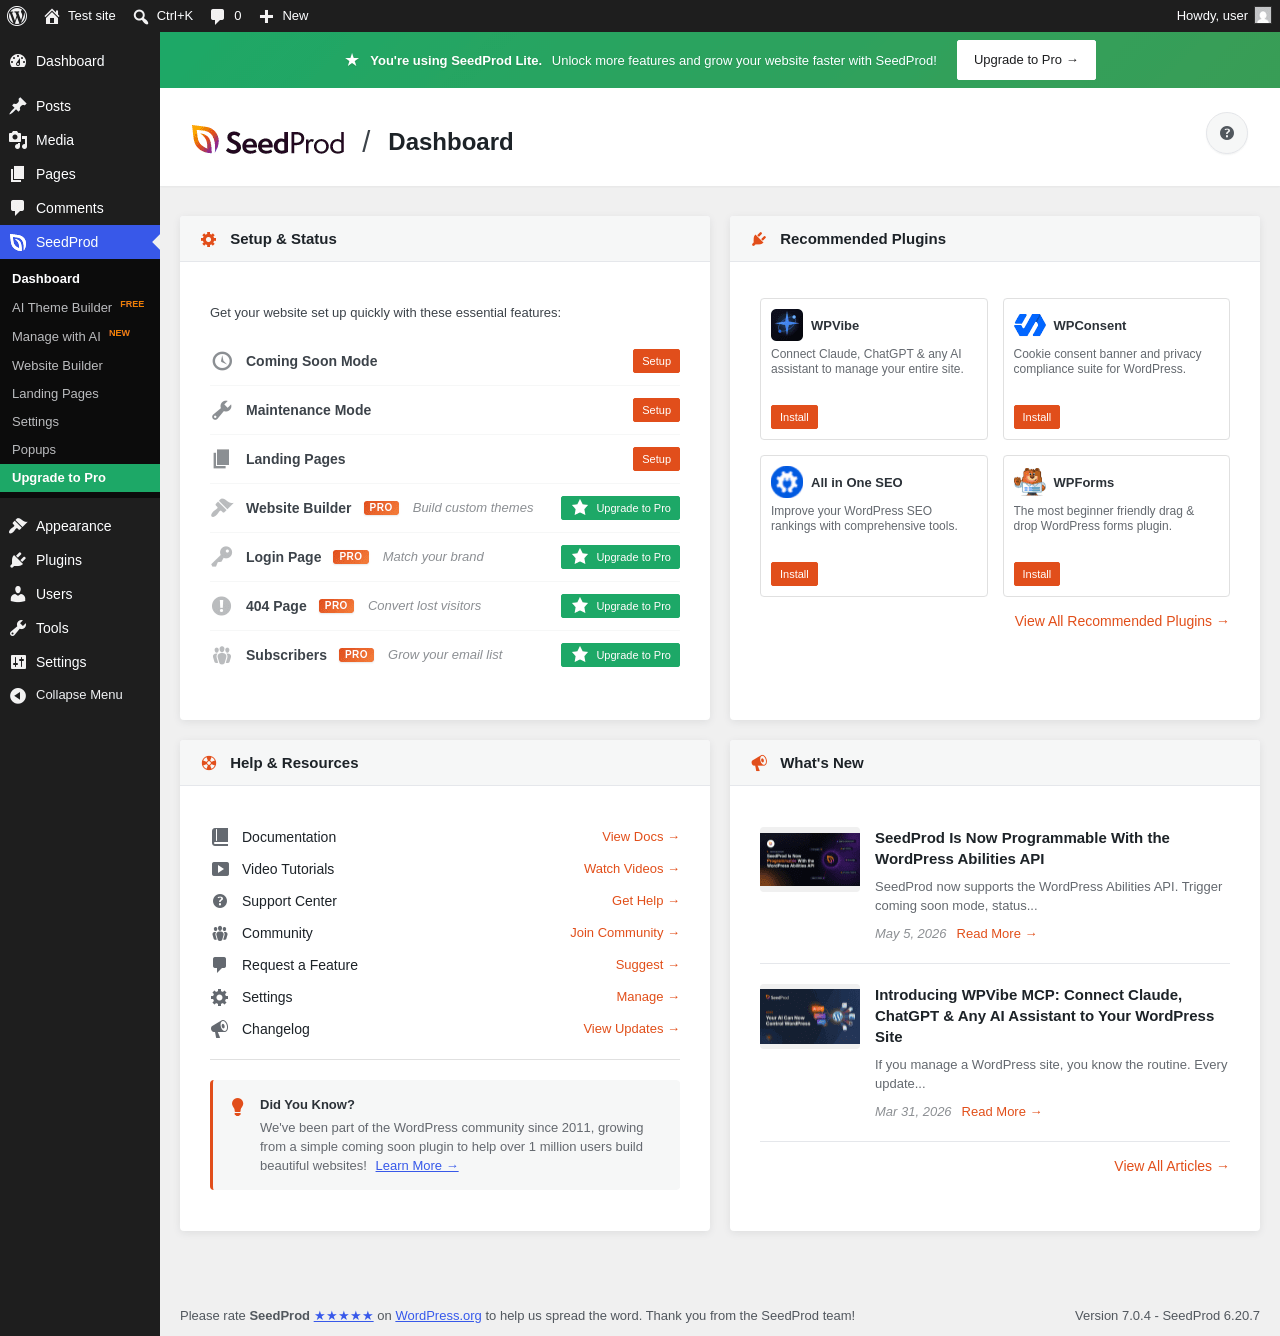
Task: Open the WPVibe MCP article thumbnail
Action: click(810, 1016)
